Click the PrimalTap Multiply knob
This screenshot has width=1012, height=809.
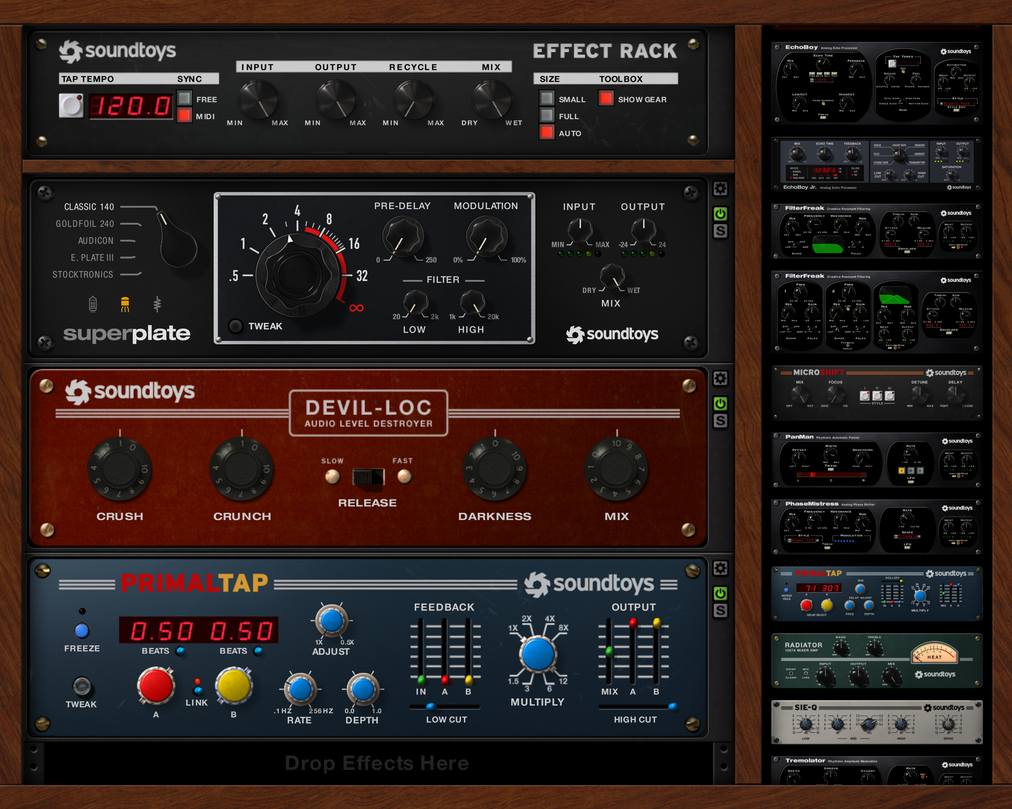click(538, 654)
